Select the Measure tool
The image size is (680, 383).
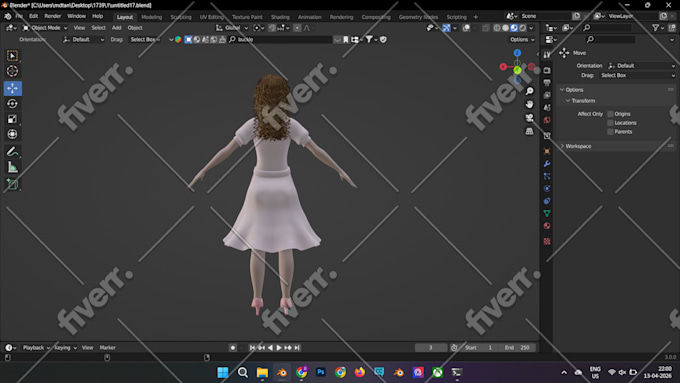coord(13,167)
